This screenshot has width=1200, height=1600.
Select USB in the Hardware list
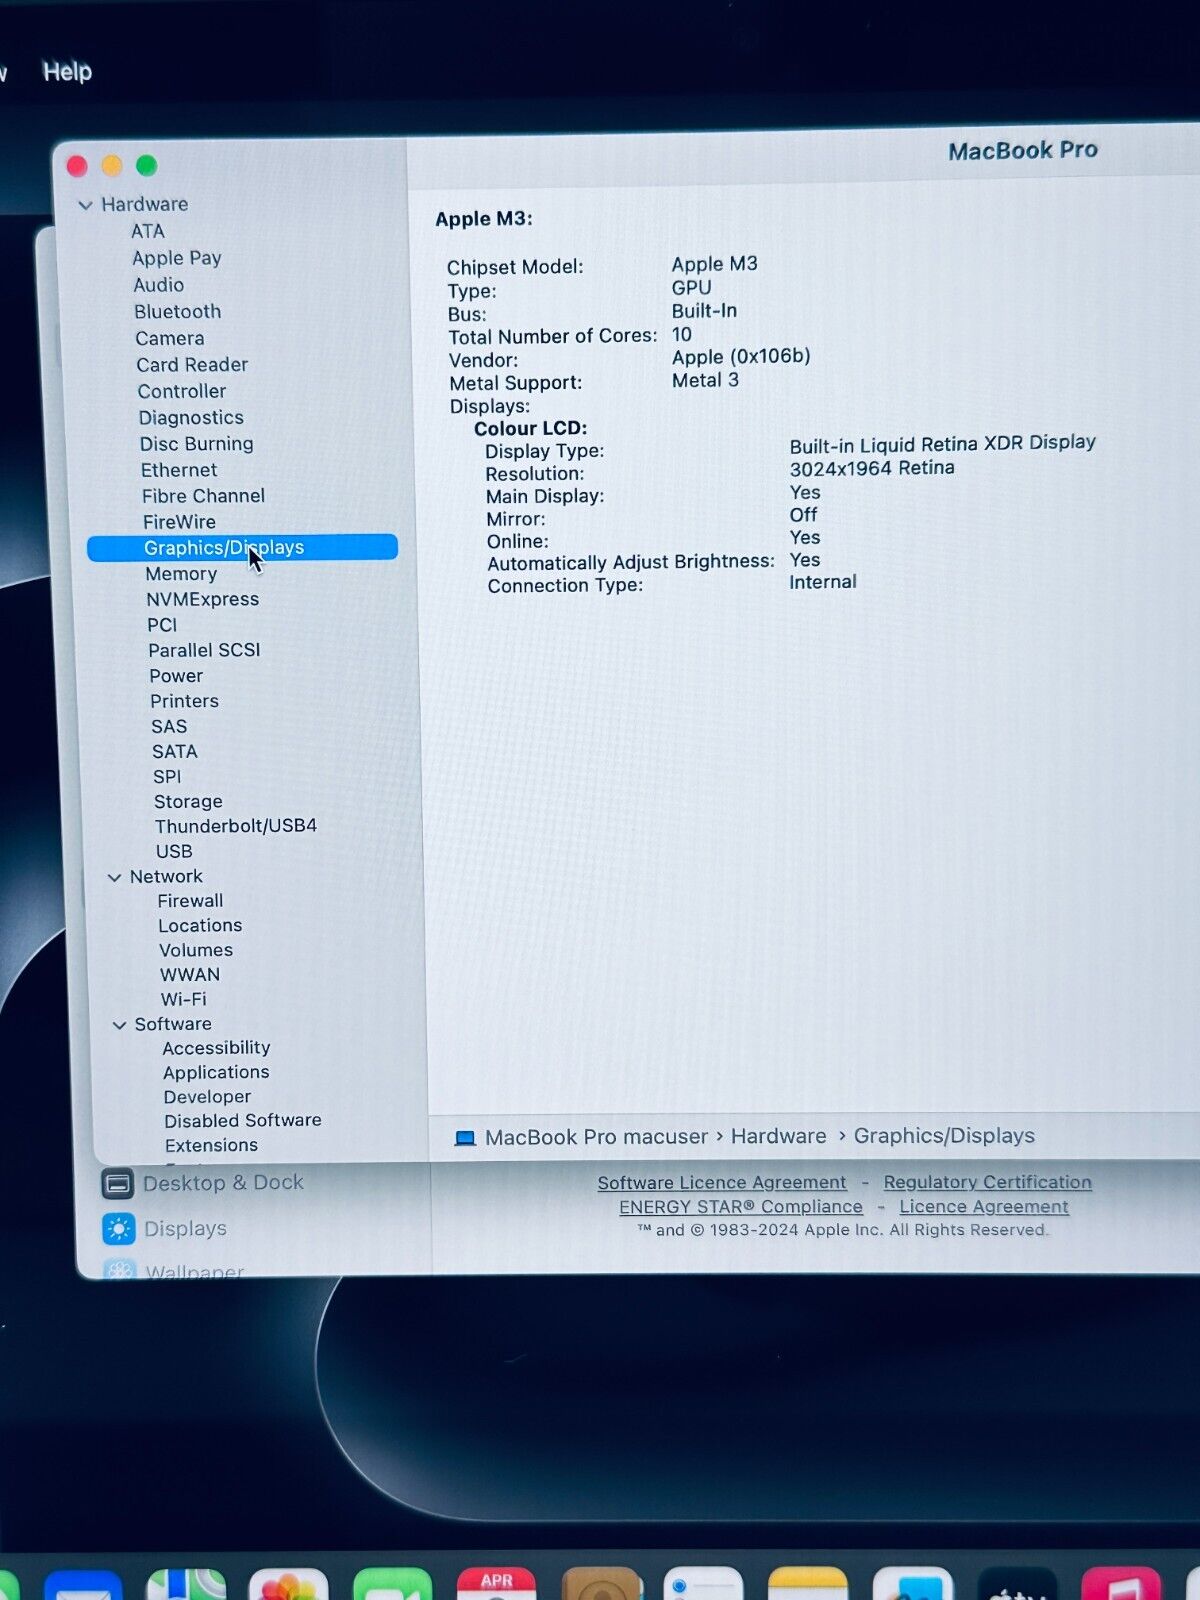click(174, 852)
